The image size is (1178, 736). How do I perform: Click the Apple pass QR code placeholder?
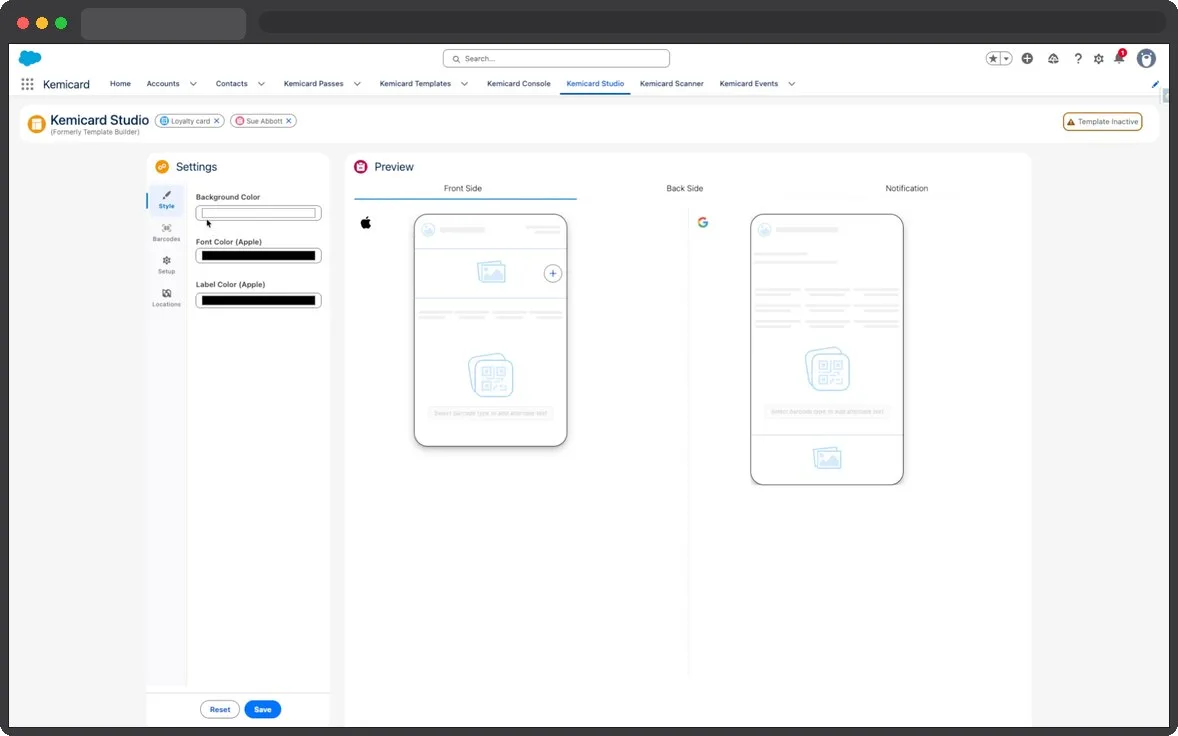click(491, 375)
